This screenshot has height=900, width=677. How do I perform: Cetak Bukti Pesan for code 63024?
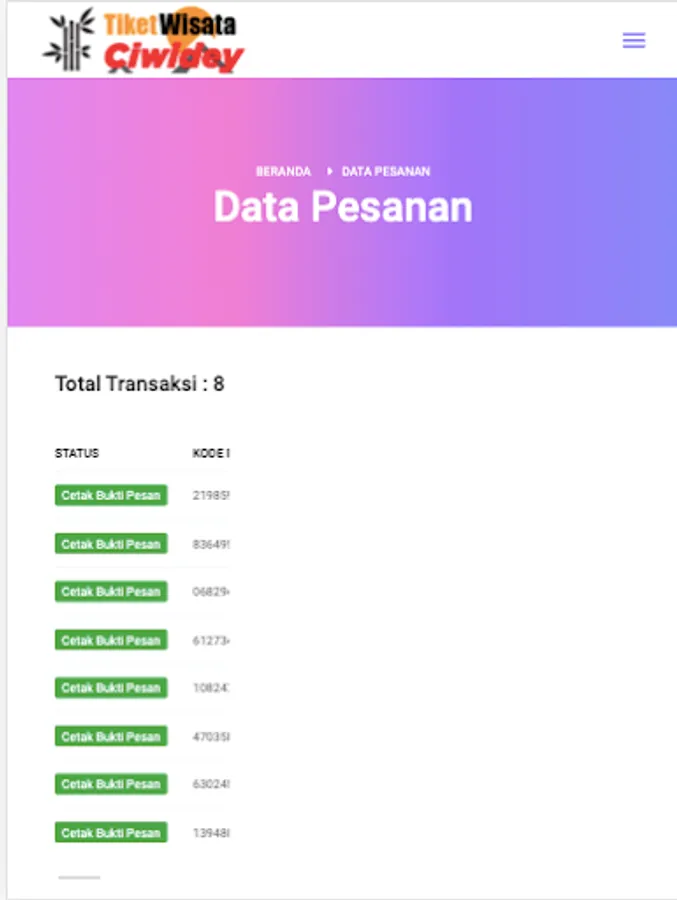(x=111, y=784)
